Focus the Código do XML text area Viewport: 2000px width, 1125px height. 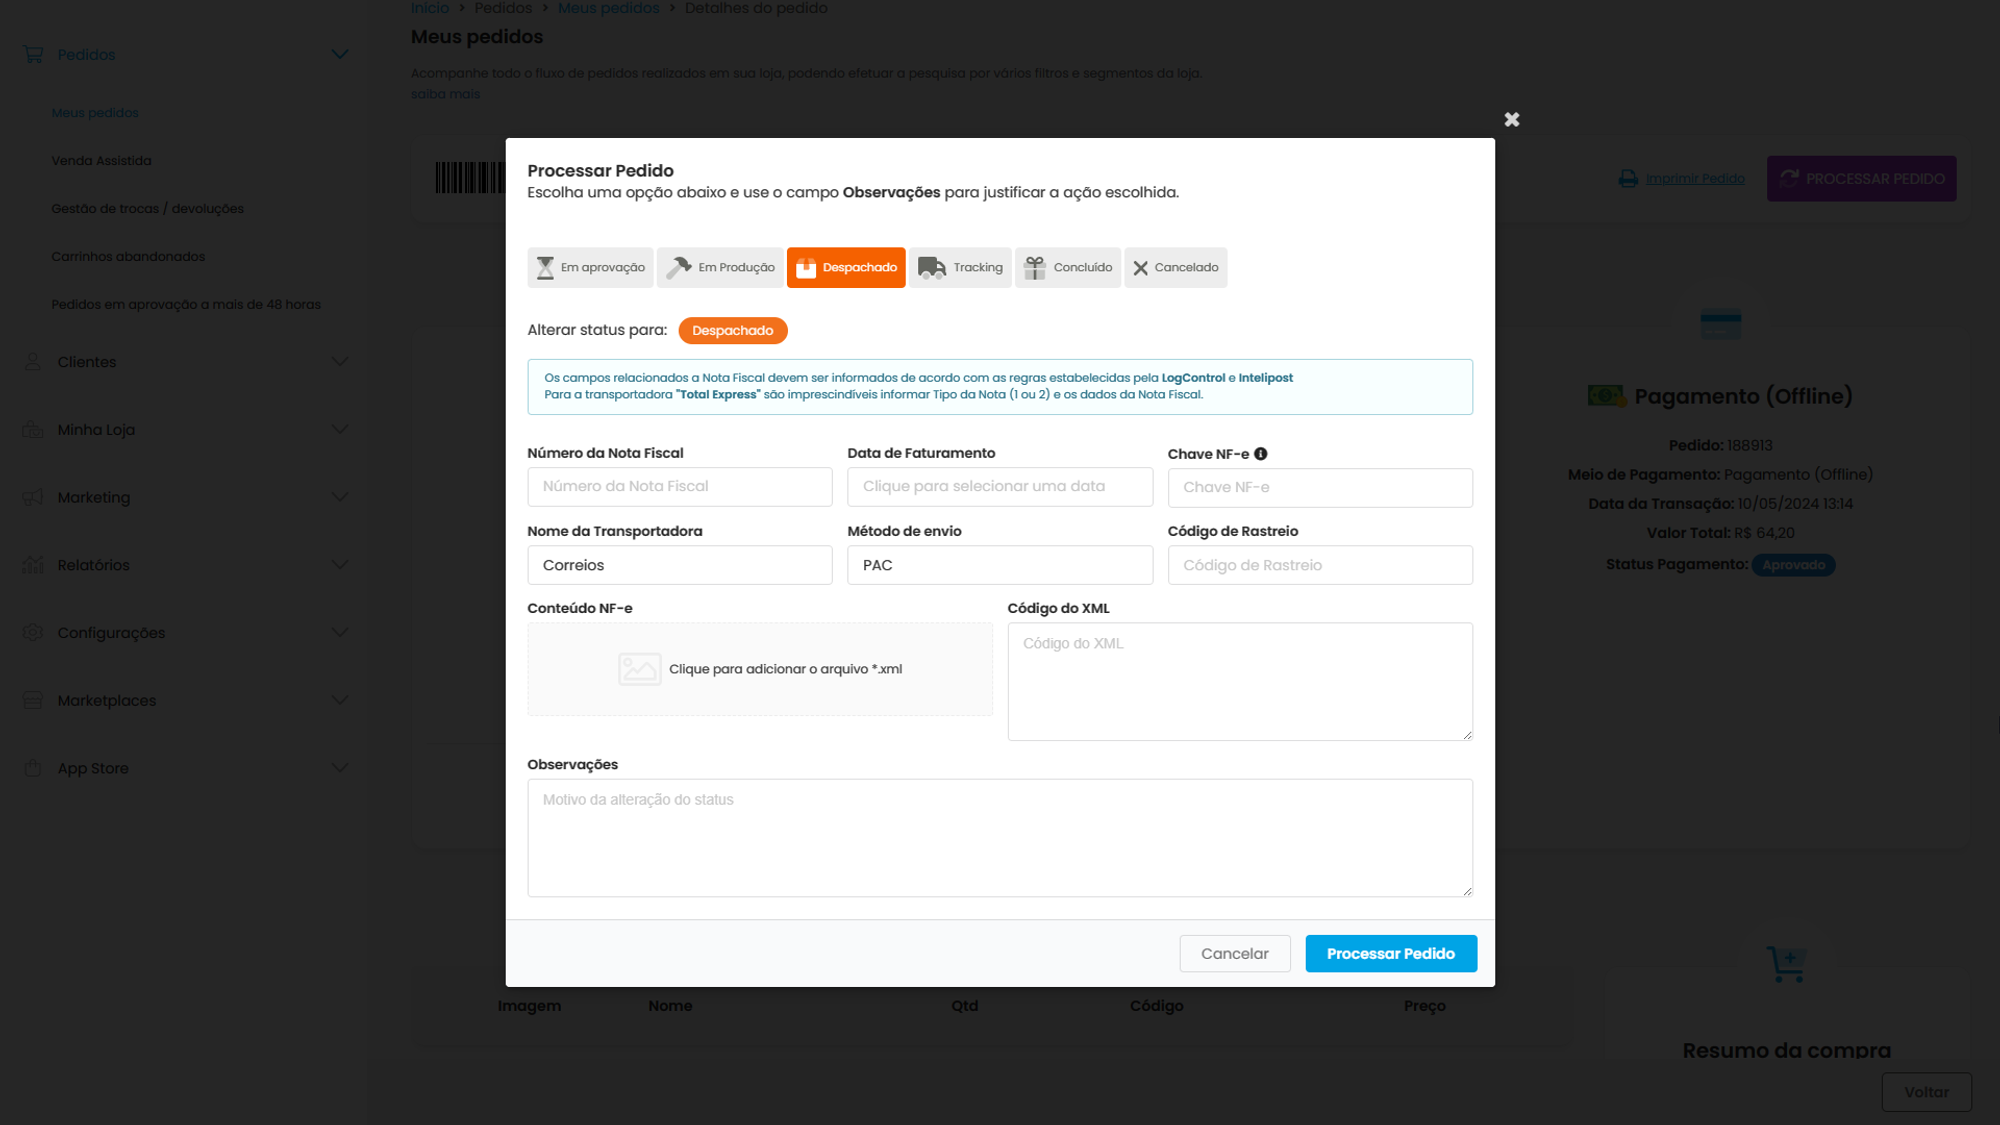coord(1240,682)
